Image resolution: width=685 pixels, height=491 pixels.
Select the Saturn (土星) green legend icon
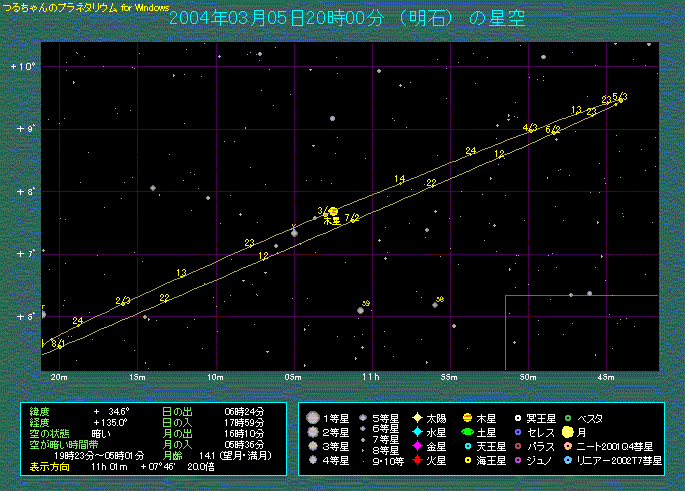(x=467, y=432)
